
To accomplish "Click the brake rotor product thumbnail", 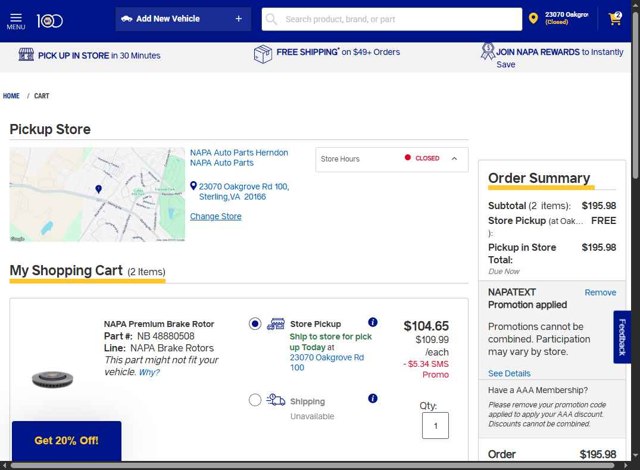I will [x=52, y=379].
